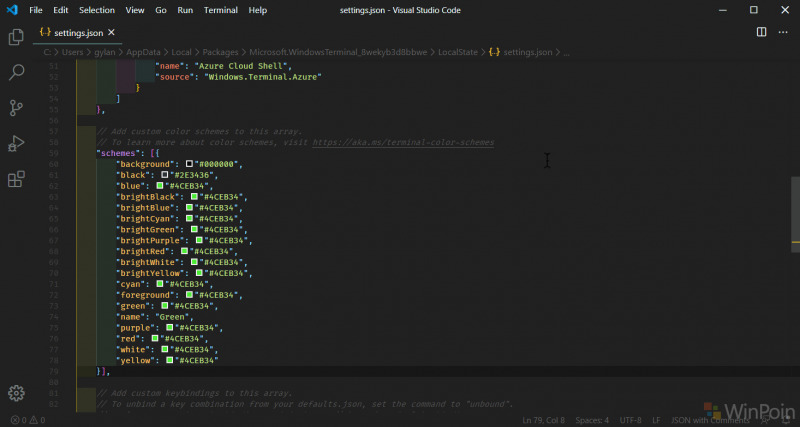Open the Extensions view
800x427 pixels.
[16, 179]
